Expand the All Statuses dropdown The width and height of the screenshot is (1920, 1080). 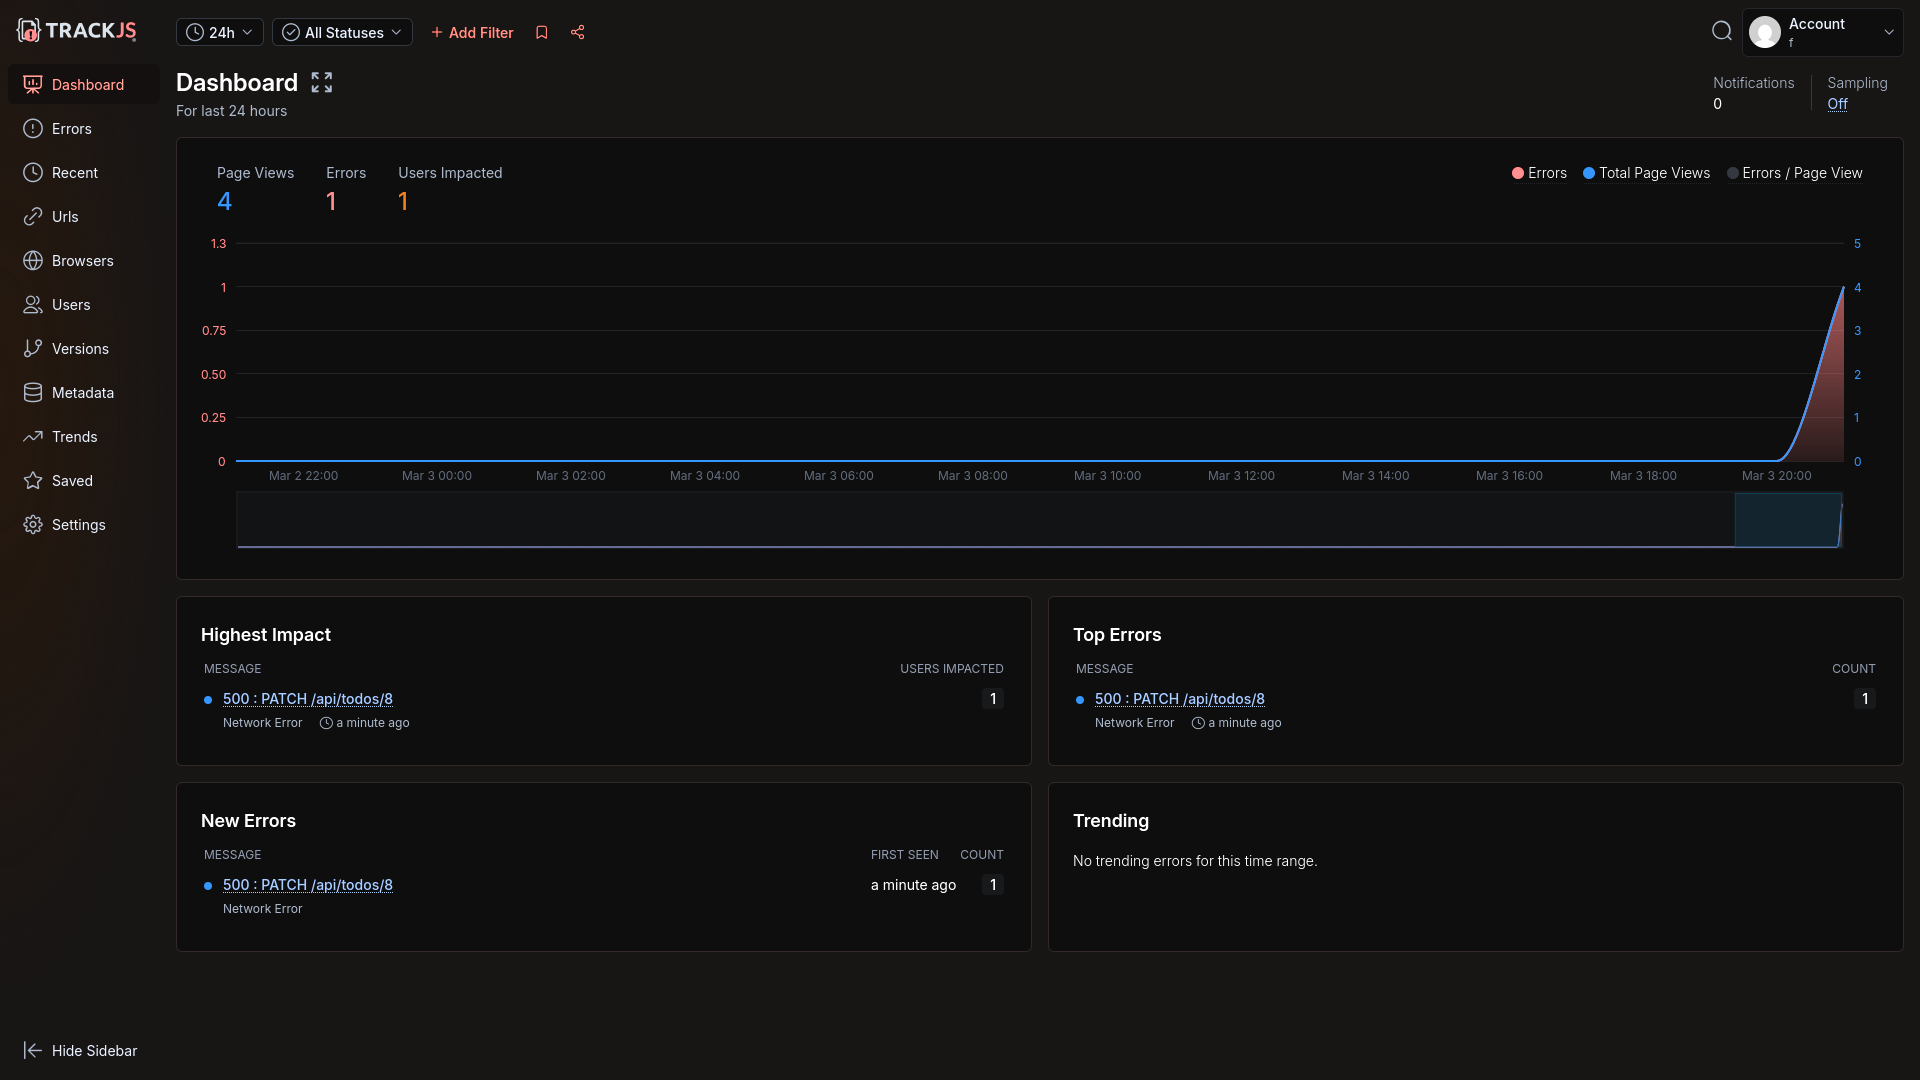coord(342,32)
